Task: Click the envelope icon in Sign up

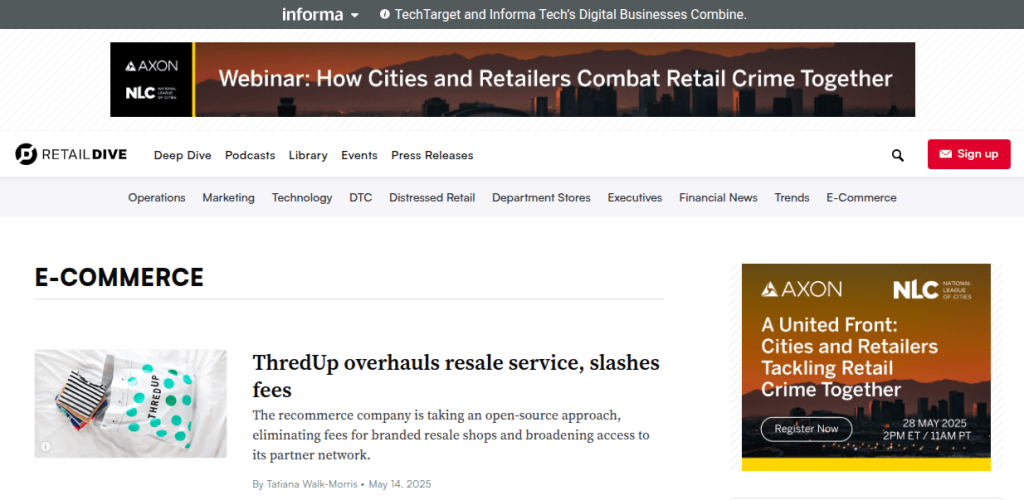Action: (946, 154)
